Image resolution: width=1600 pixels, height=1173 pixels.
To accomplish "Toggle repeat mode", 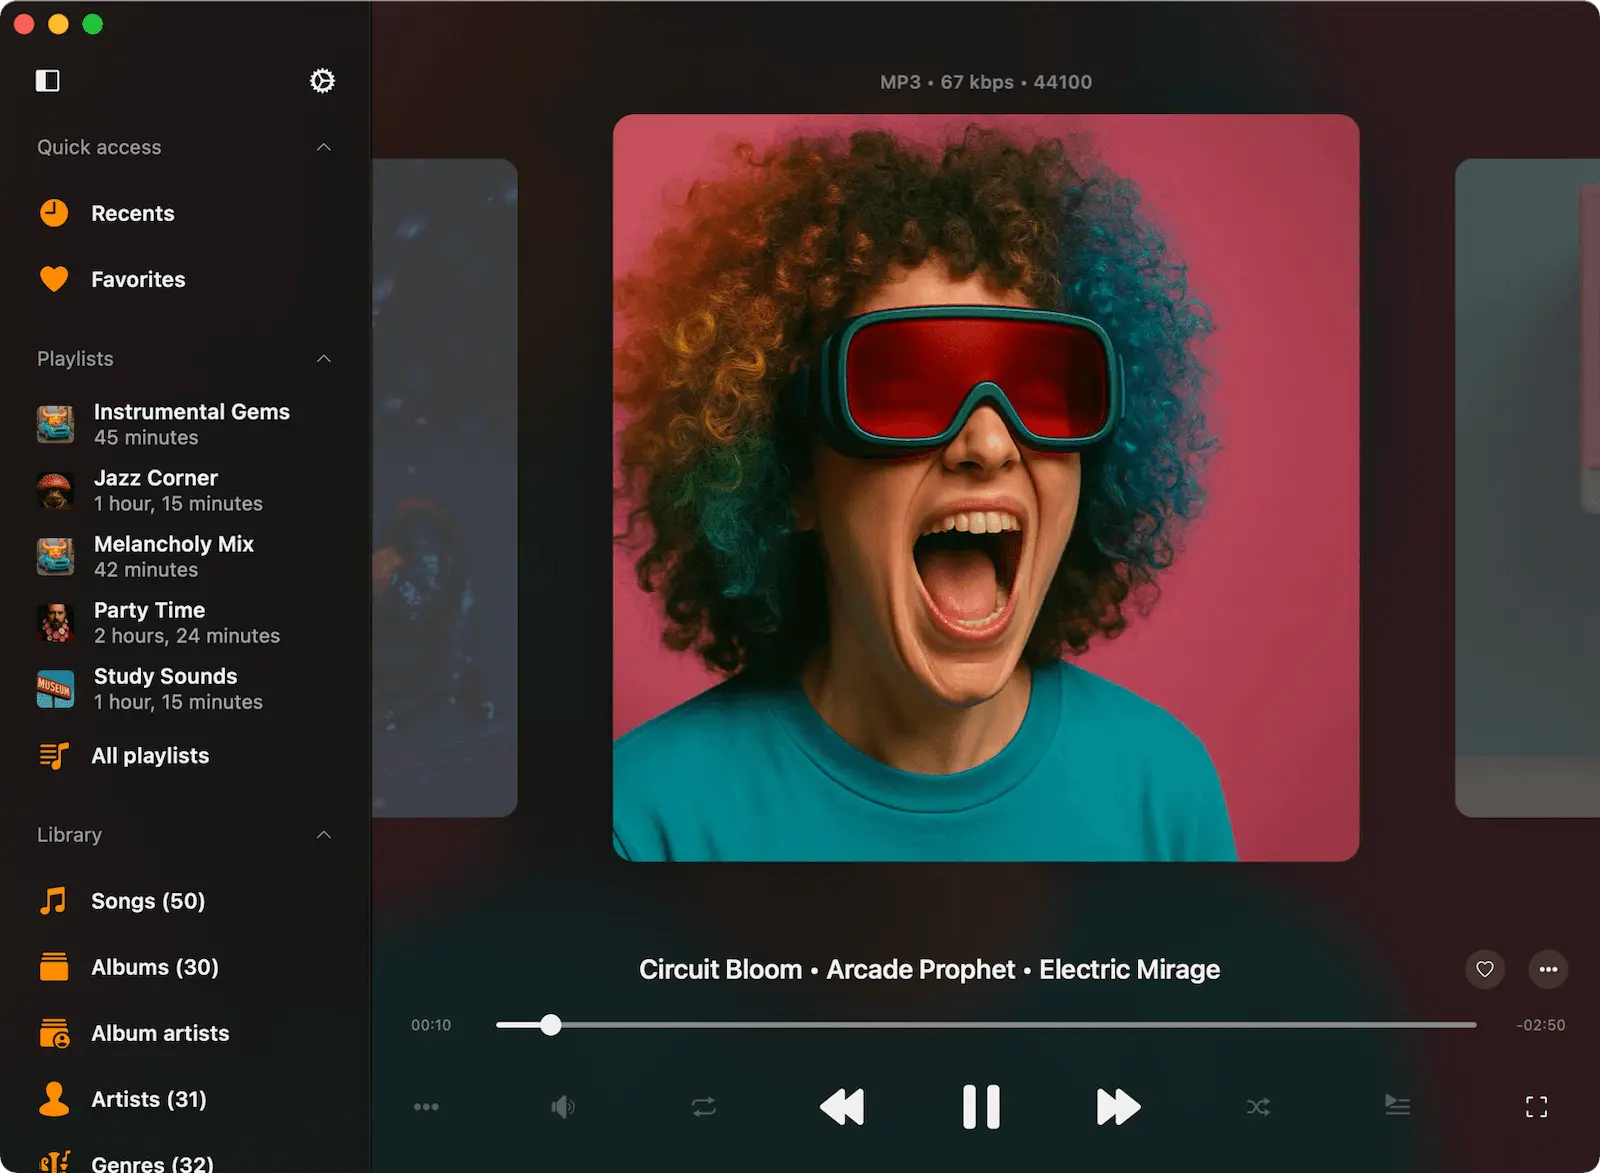I will pyautogui.click(x=704, y=1107).
